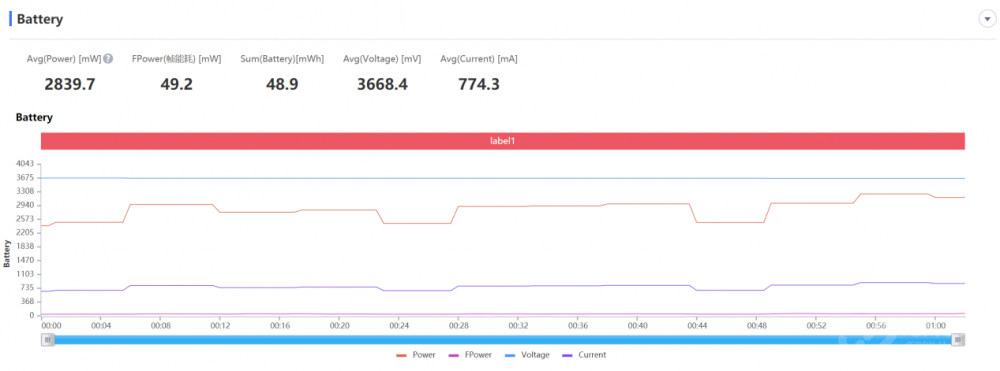Click the red Power legend color marker
The width and height of the screenshot is (1000, 371).
pos(402,355)
